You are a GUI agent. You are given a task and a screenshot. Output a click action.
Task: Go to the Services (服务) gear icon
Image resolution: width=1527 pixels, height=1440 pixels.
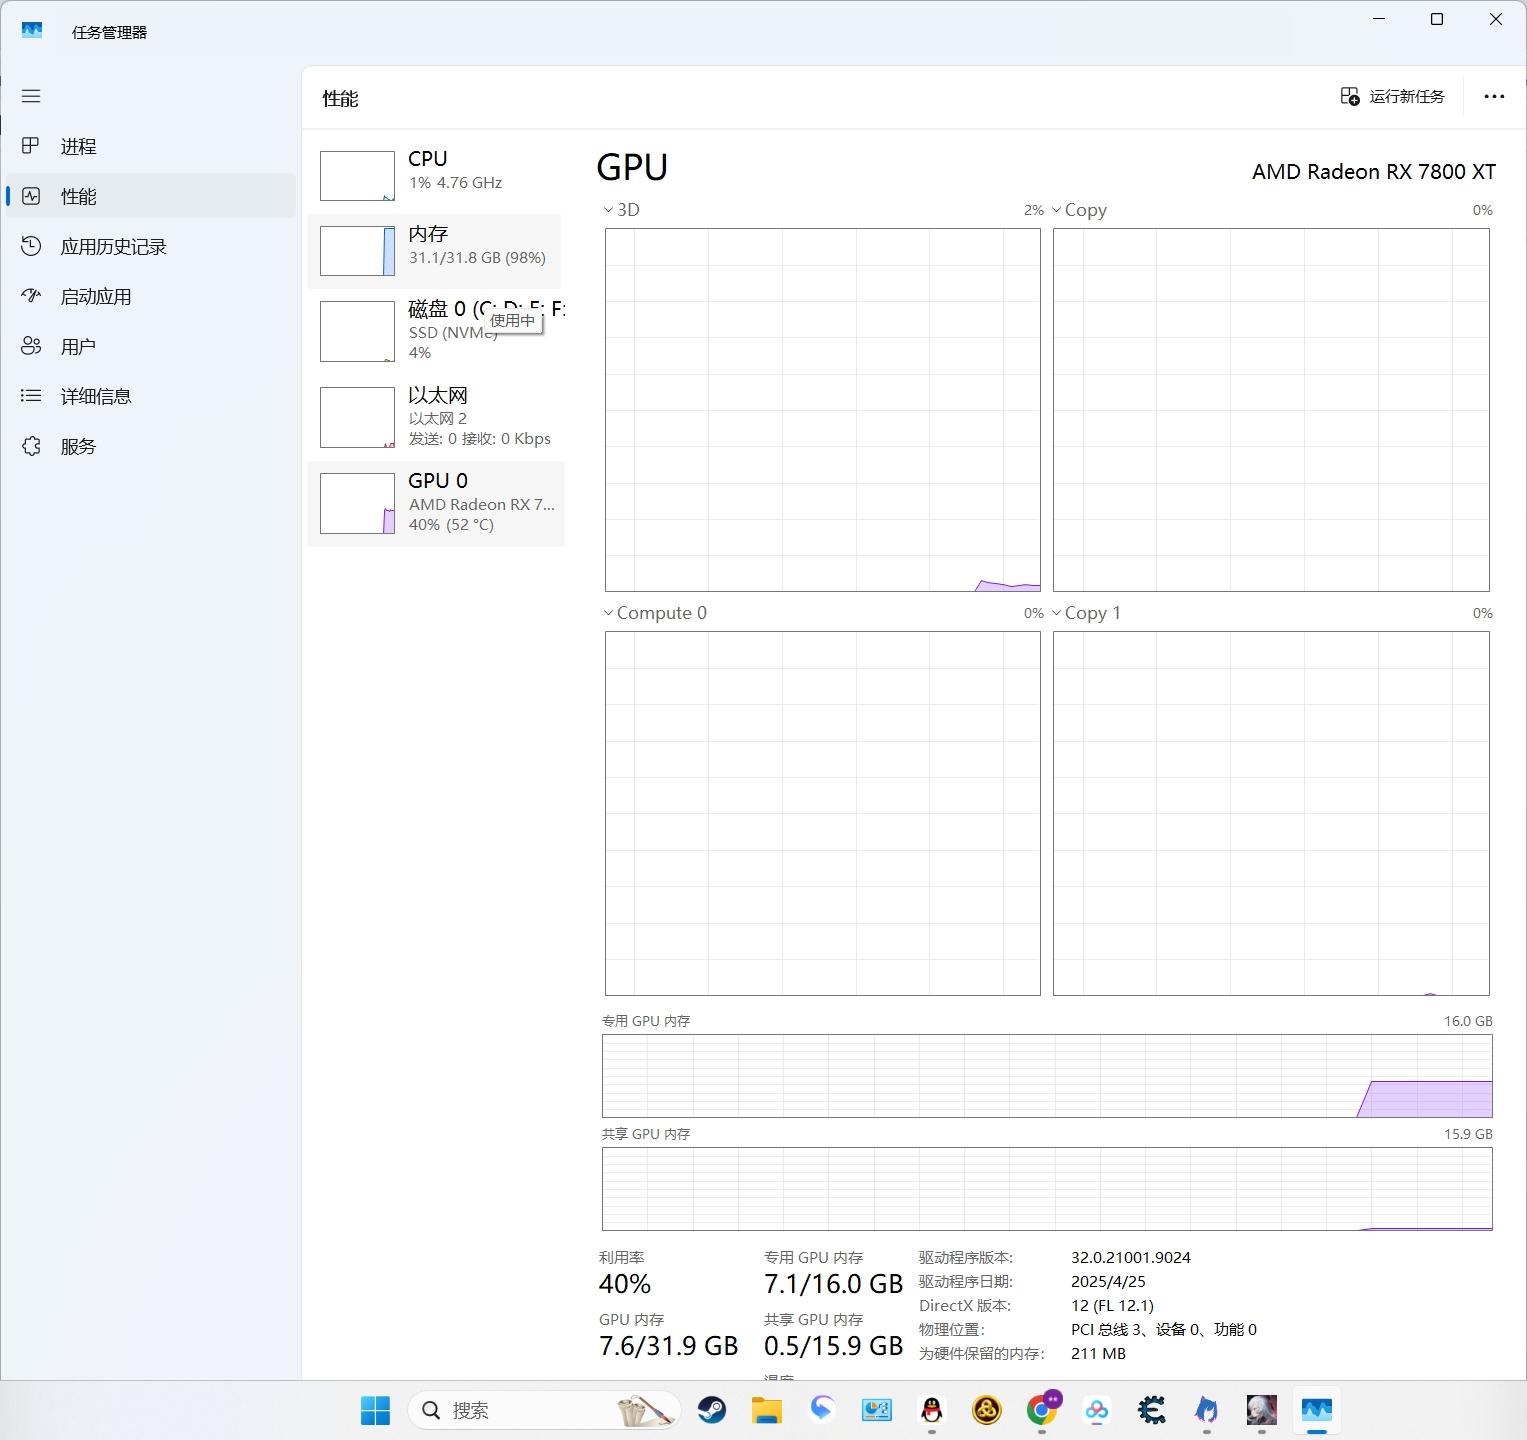[x=31, y=446]
